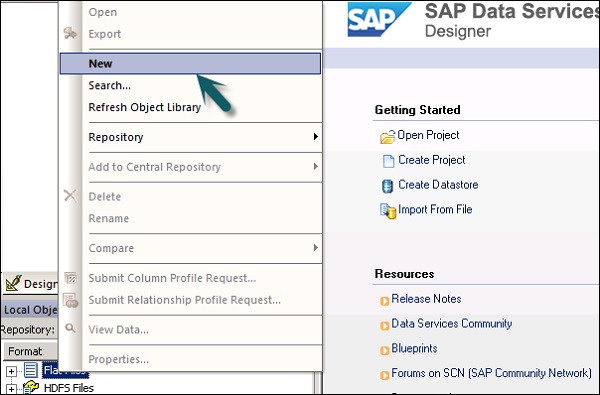Open the Blueprints link
Screen dimensions: 600x395
[x=414, y=349]
